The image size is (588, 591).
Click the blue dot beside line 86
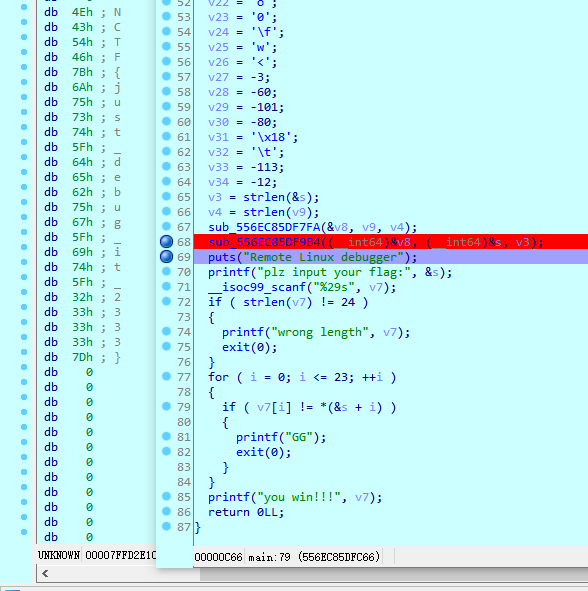coord(166,511)
